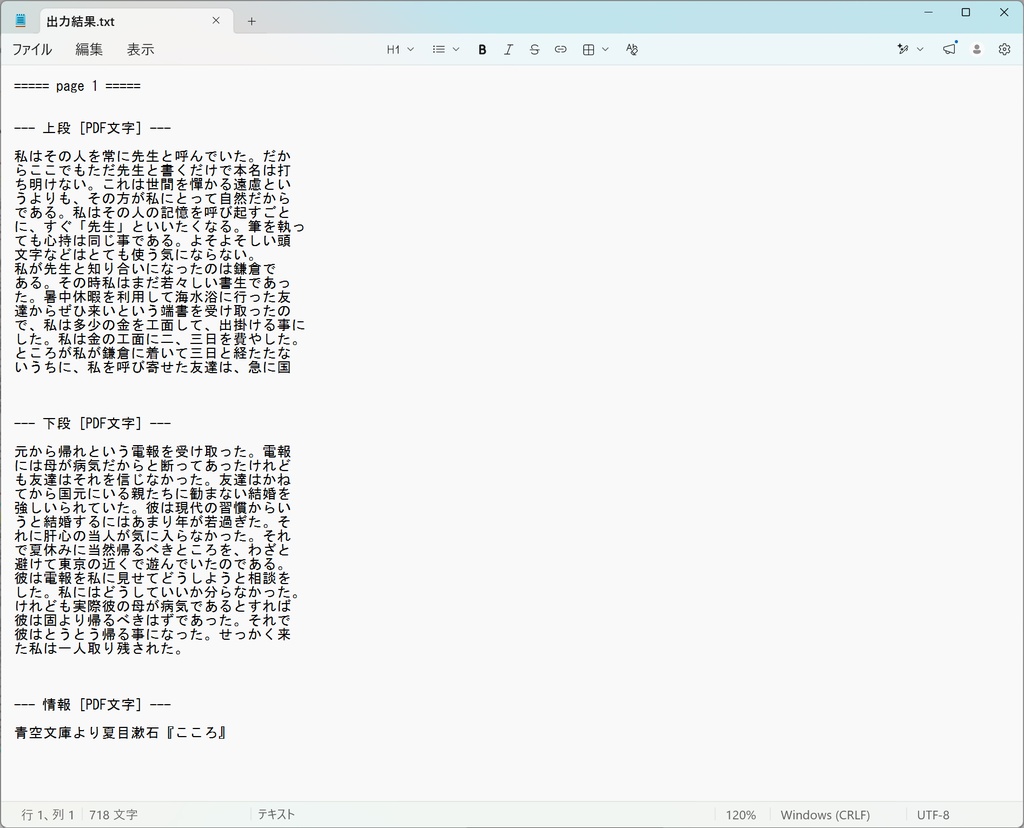
Task: Click line starting いうちに、私を呼び寄せた
Action: tap(152, 367)
